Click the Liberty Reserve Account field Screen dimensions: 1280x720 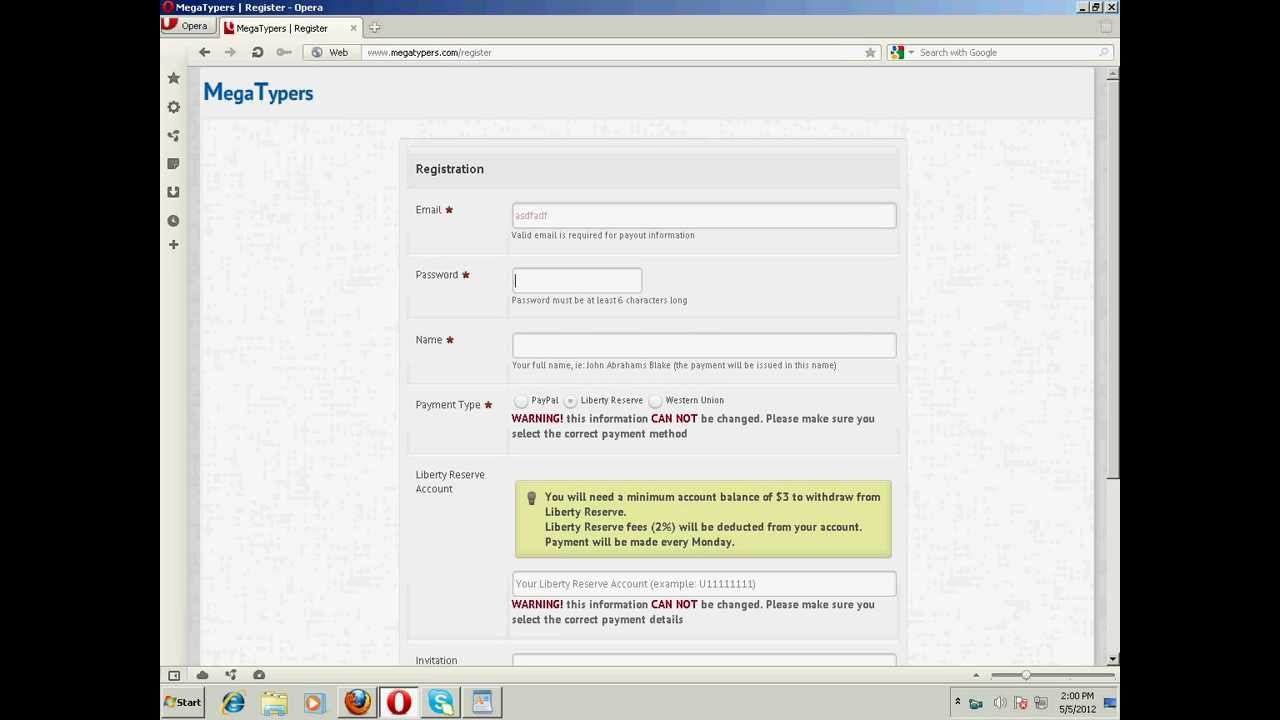pos(704,584)
